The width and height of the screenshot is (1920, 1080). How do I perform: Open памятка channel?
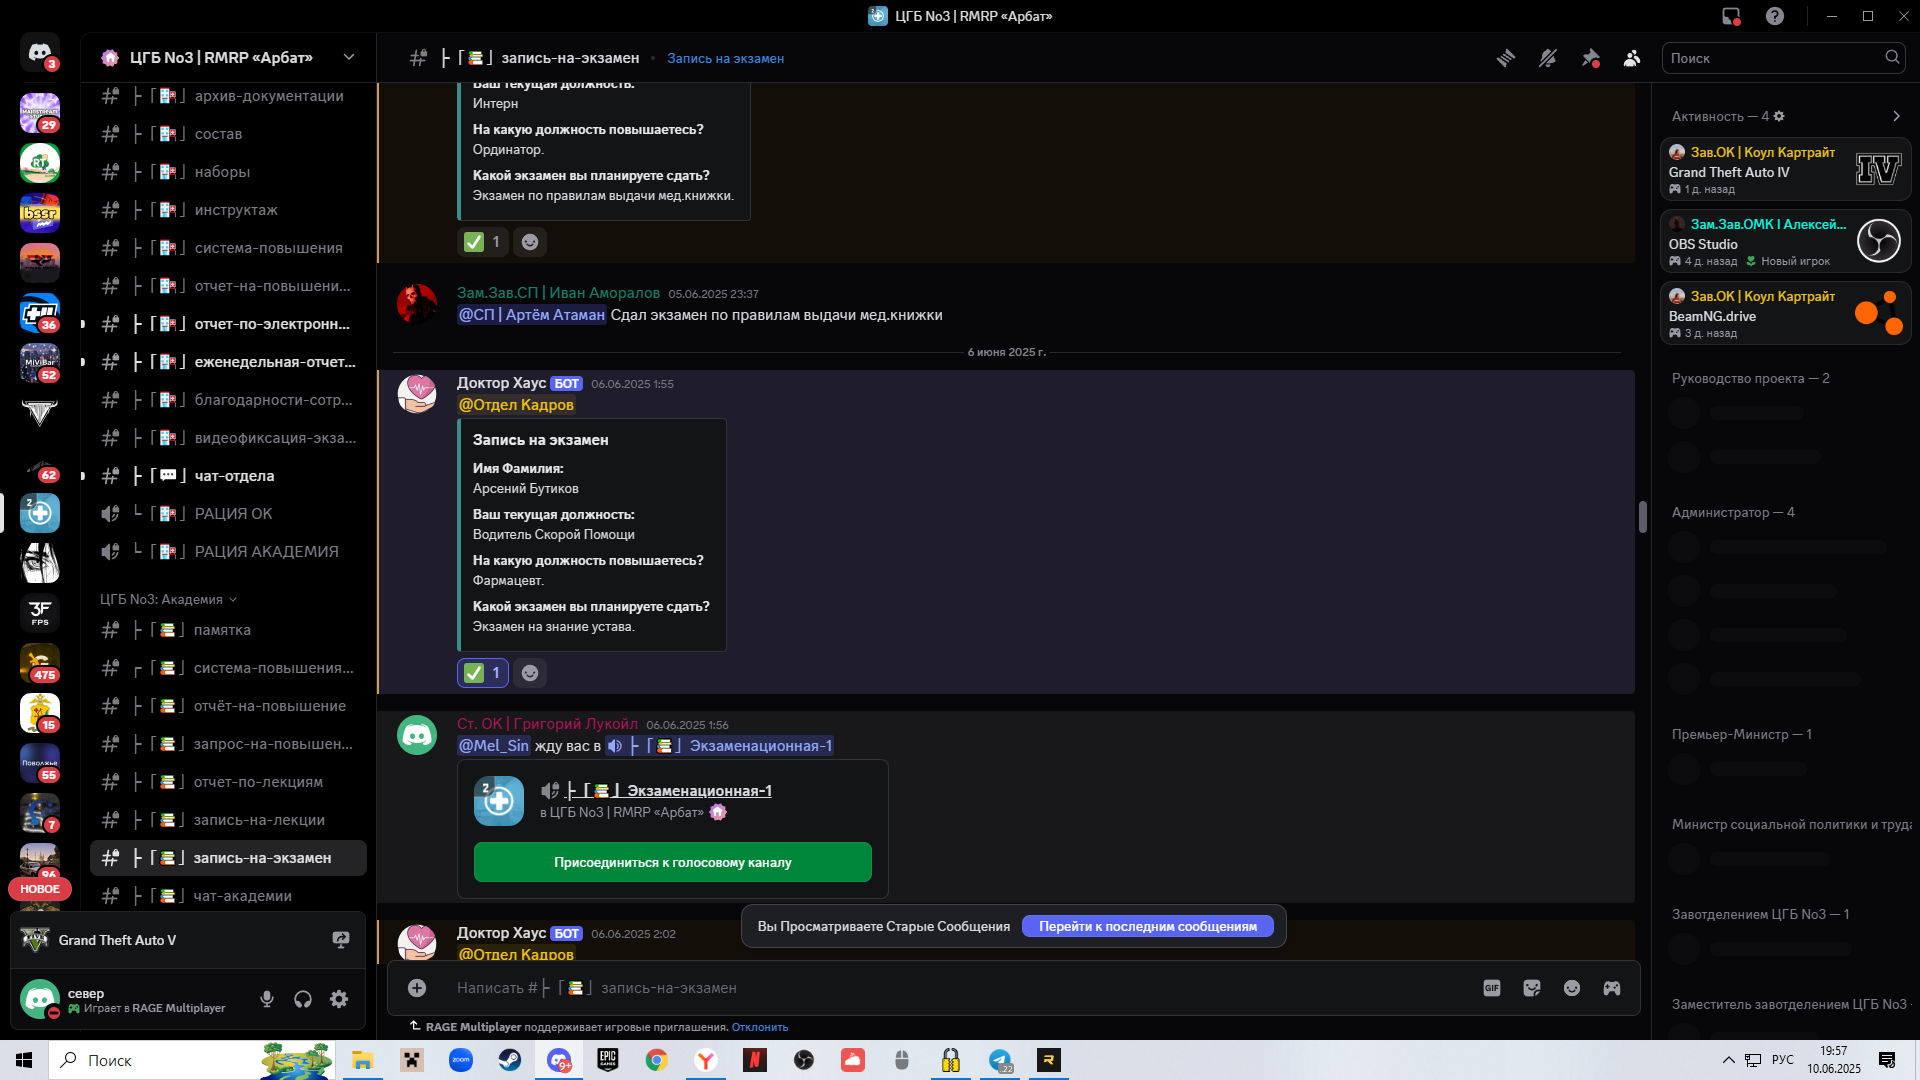(x=228, y=630)
